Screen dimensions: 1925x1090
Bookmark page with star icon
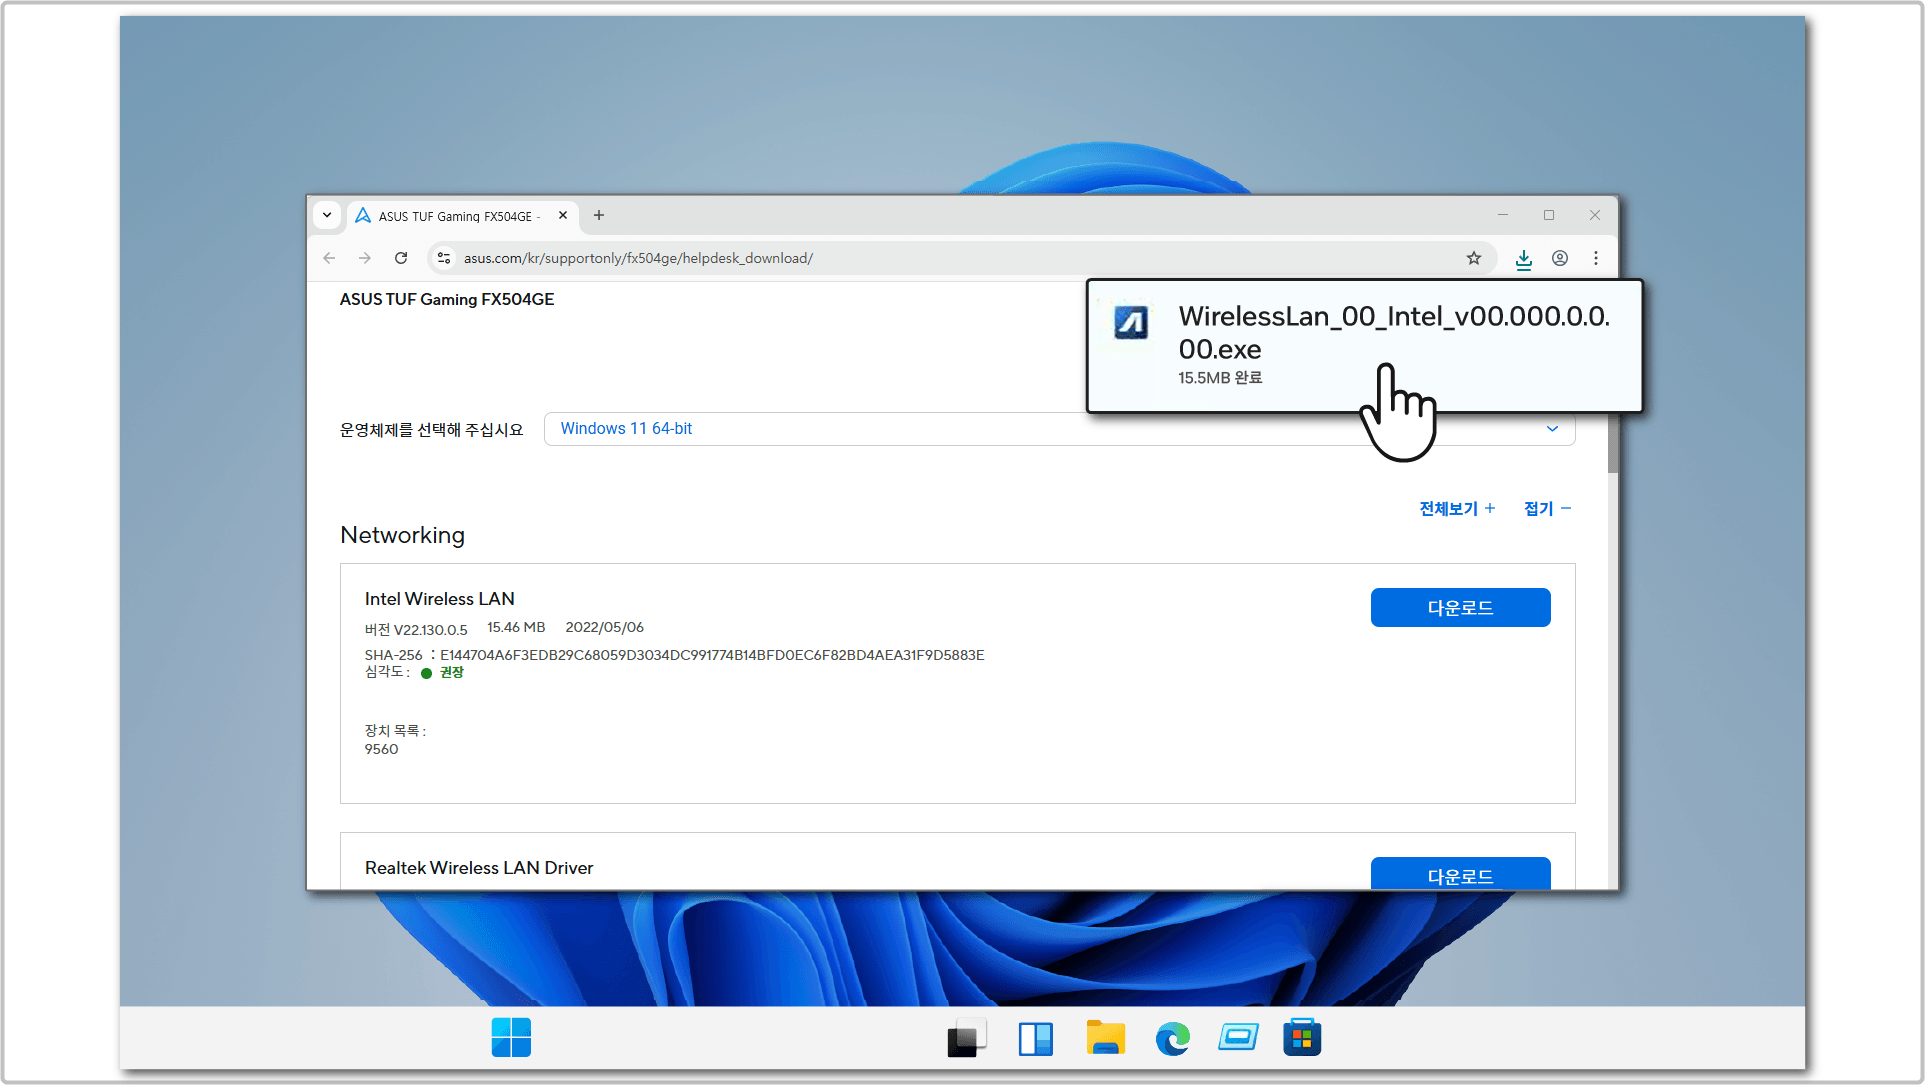(1474, 258)
